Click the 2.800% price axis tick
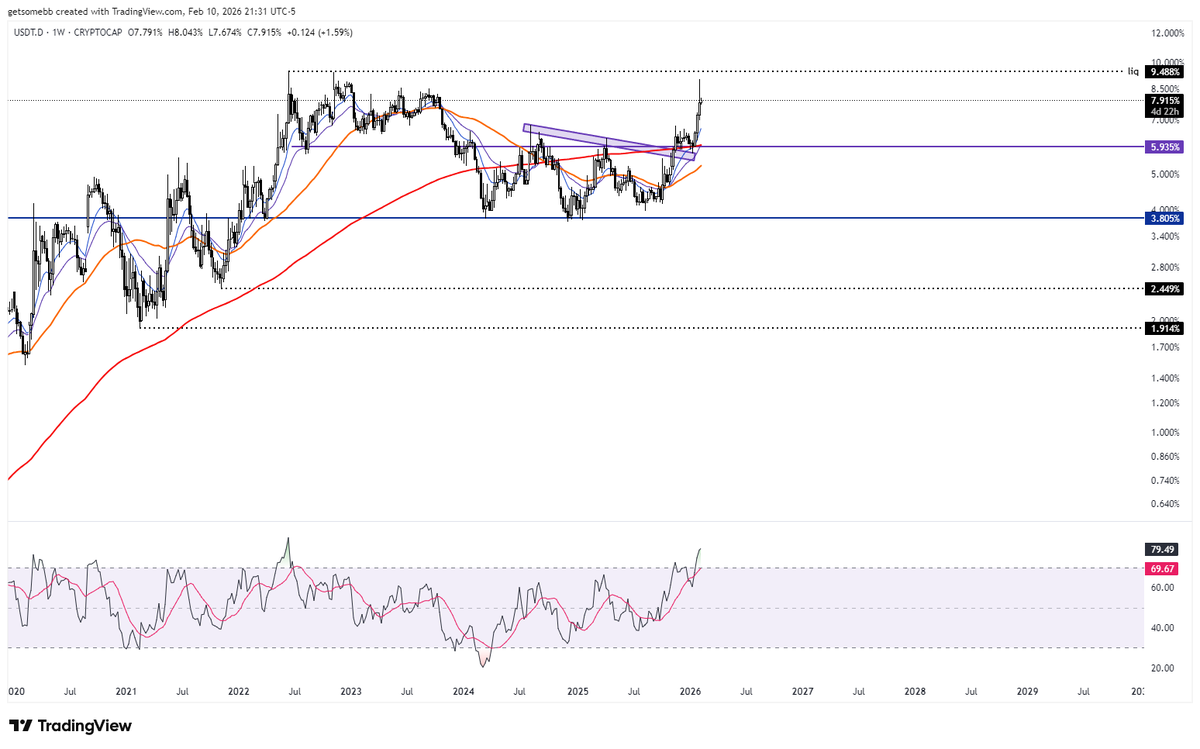Viewport: 1200px width, 749px height. pyautogui.click(x=1167, y=267)
